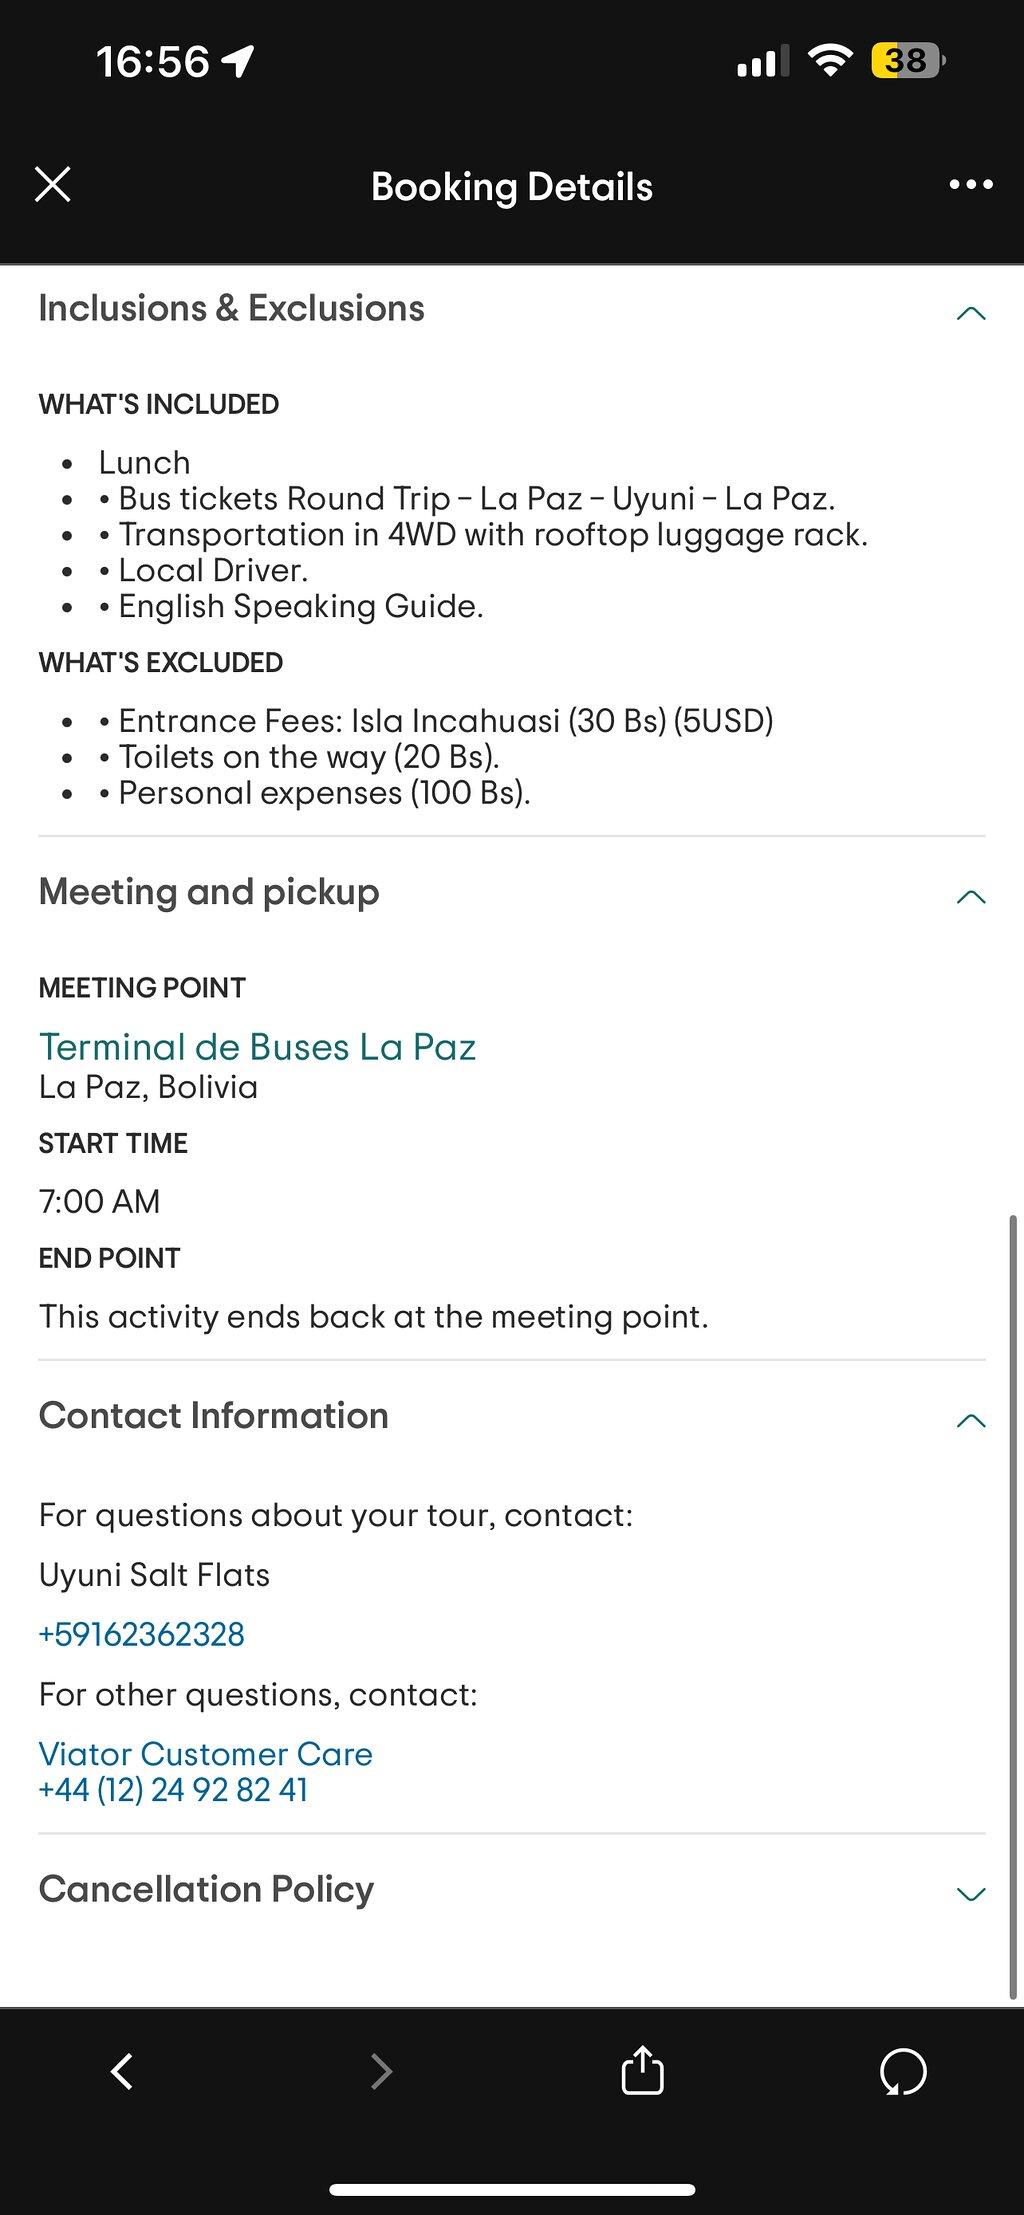Close the Booking Details page

(53, 185)
